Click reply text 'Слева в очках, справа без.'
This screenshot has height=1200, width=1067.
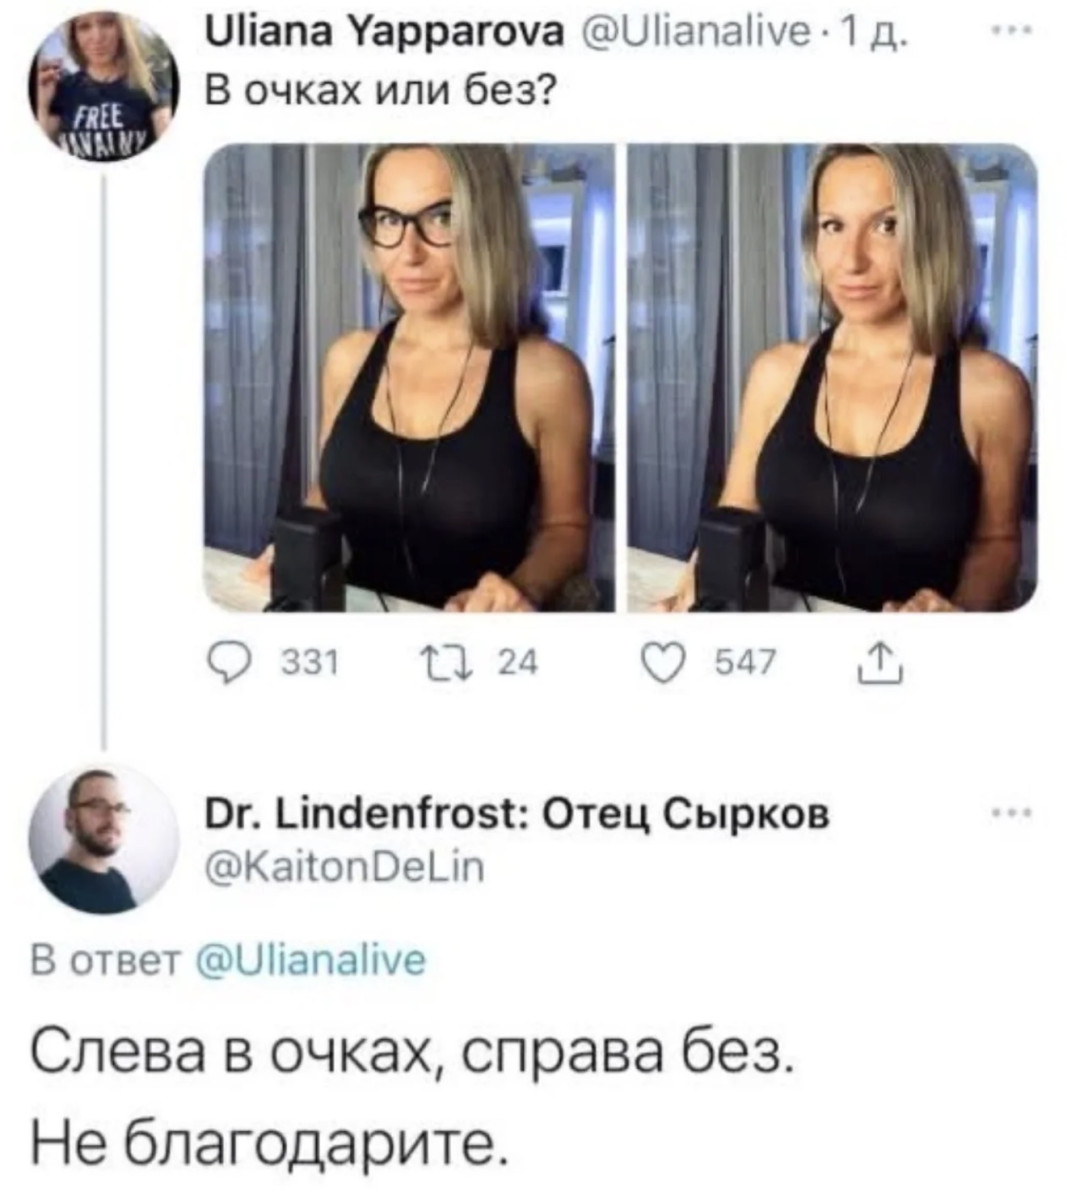pyautogui.click(x=414, y=1058)
